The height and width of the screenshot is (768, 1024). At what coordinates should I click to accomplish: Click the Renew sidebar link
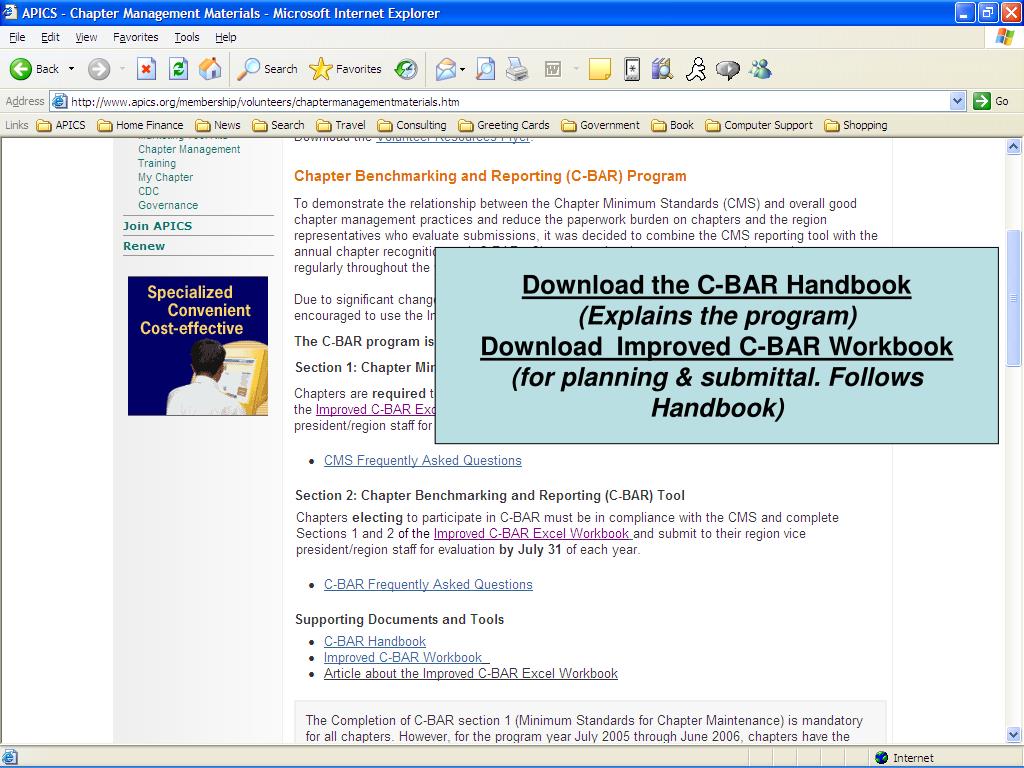pos(144,246)
